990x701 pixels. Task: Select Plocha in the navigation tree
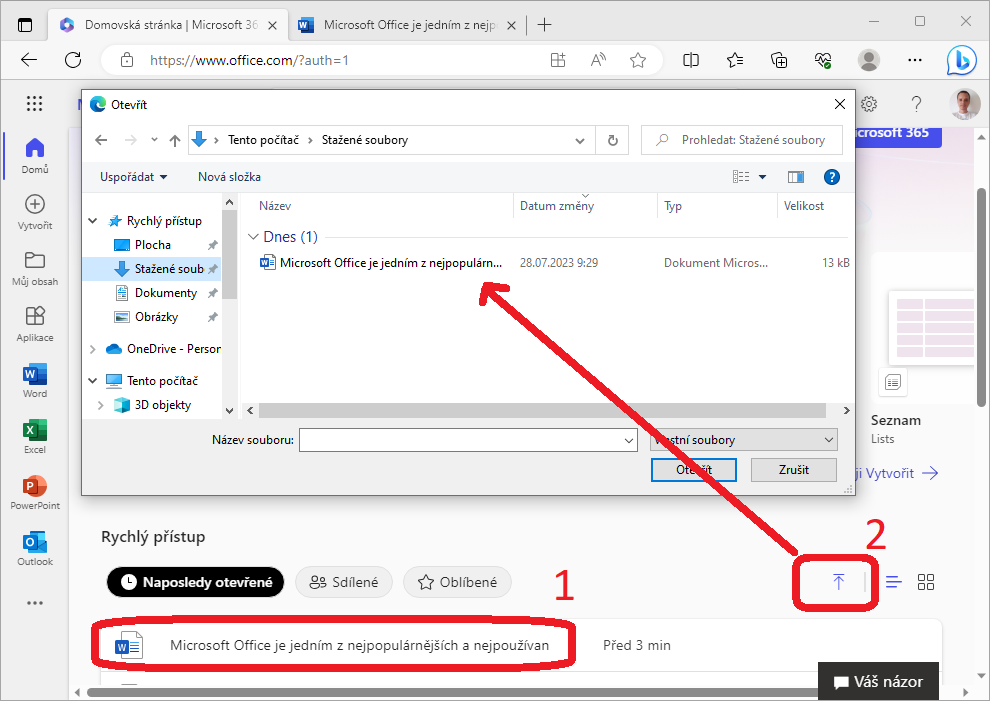tap(152, 244)
